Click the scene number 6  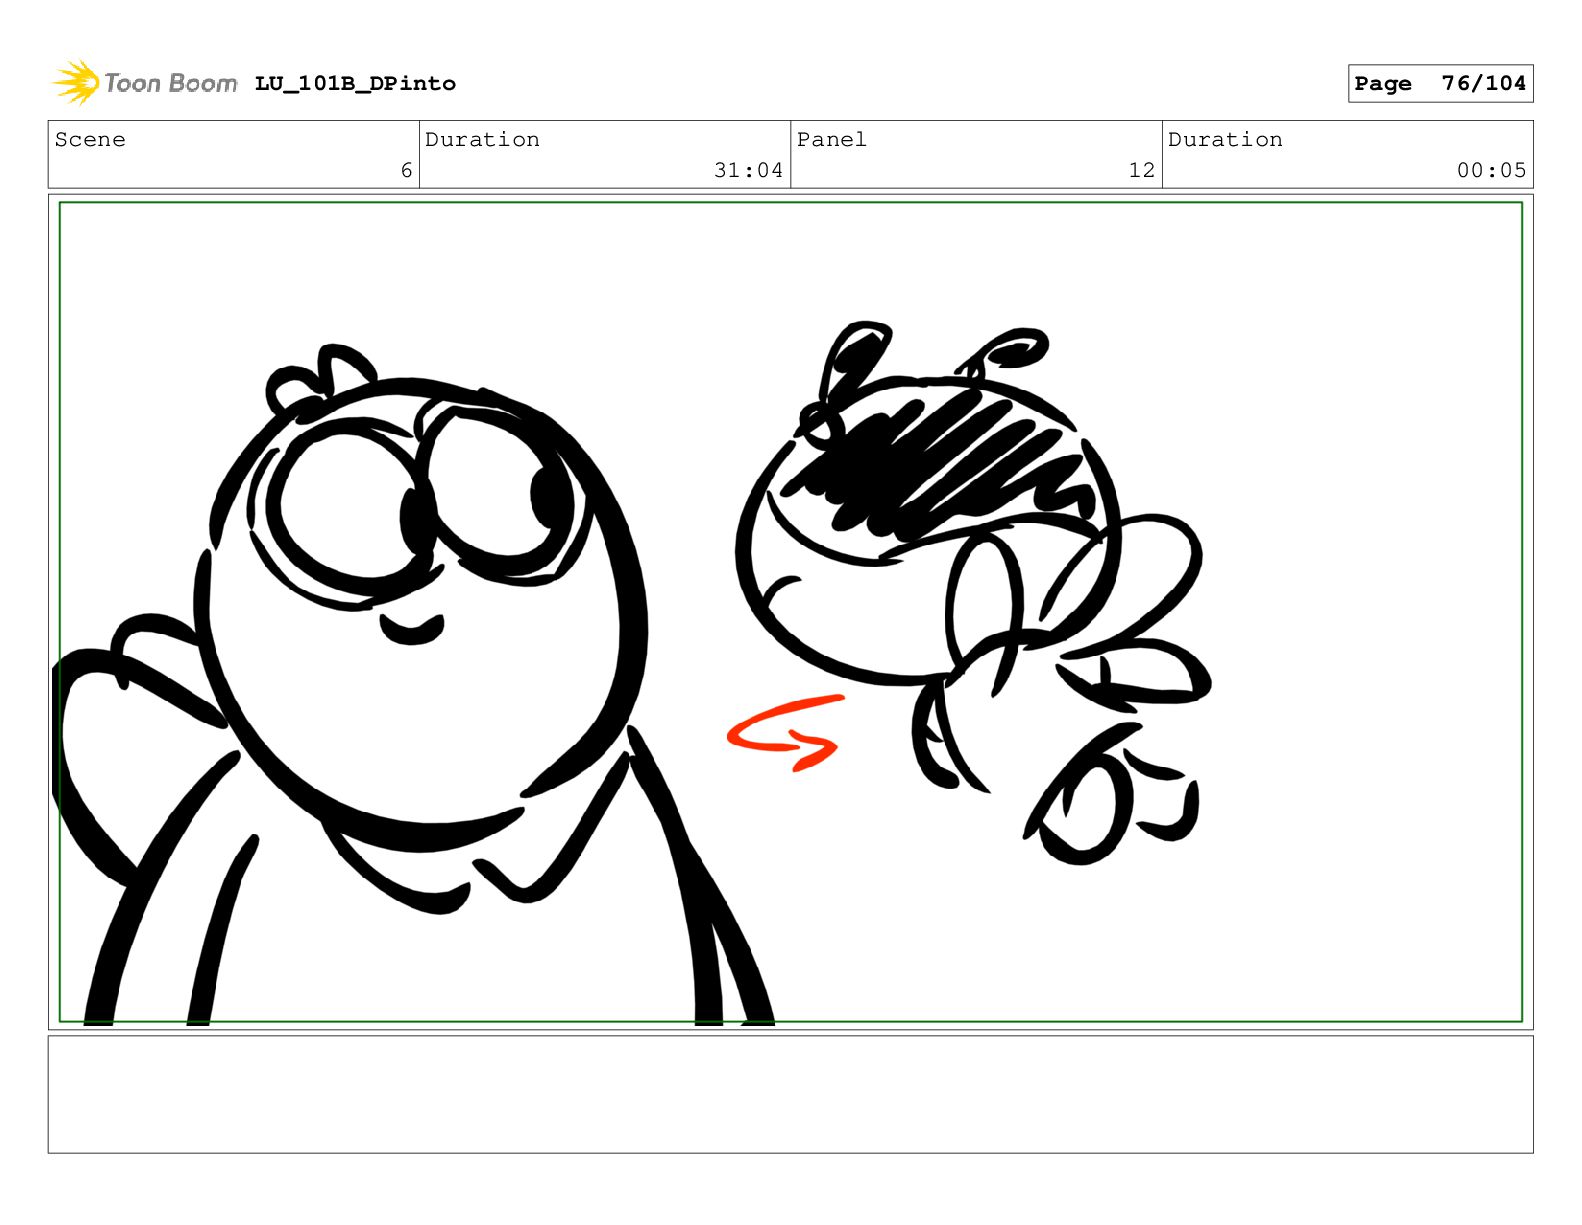[x=406, y=171]
